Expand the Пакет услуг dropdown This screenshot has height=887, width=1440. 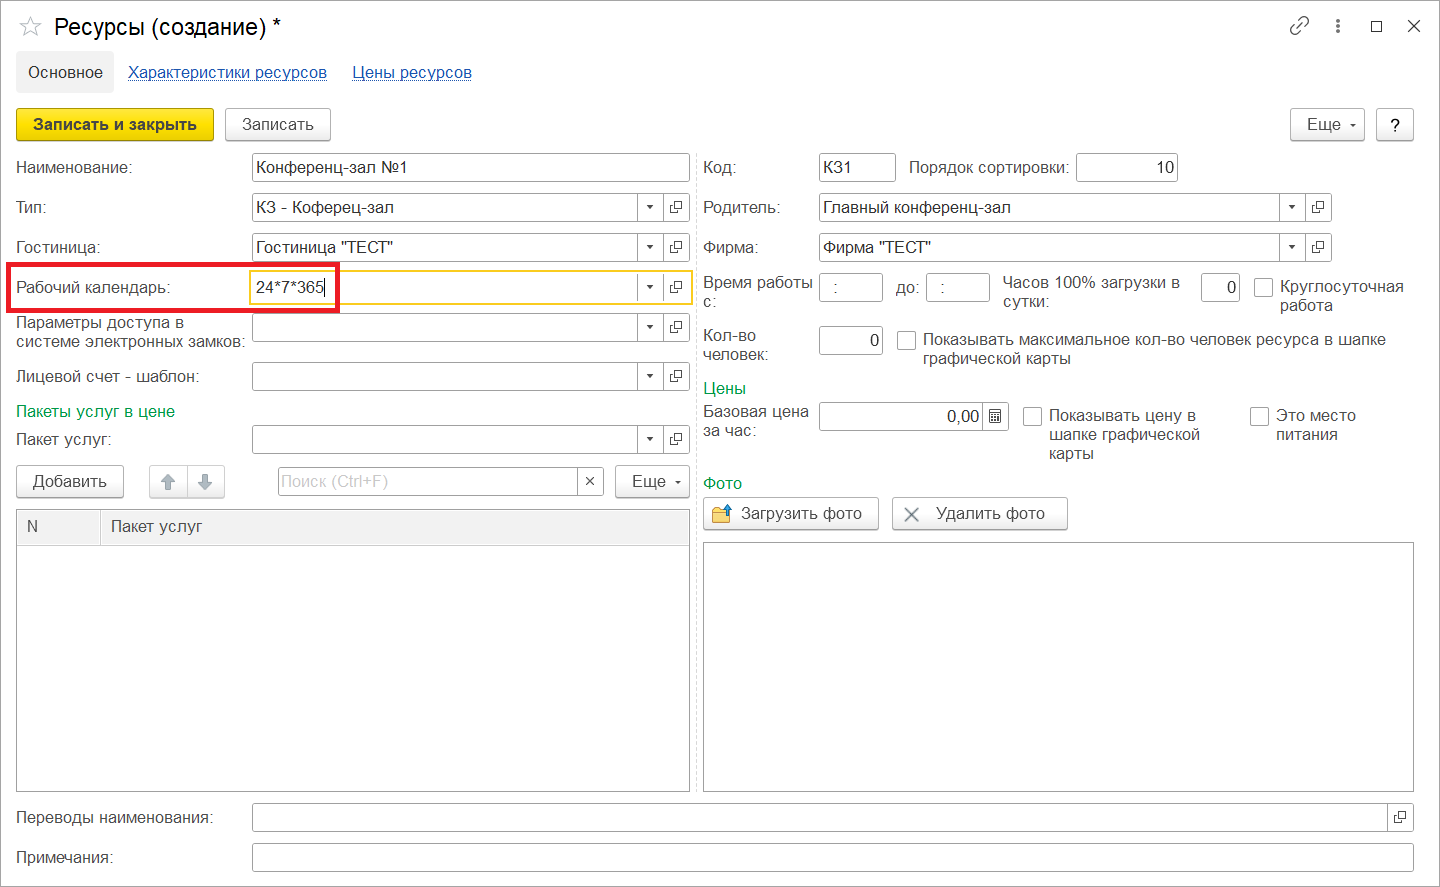pyautogui.click(x=650, y=439)
